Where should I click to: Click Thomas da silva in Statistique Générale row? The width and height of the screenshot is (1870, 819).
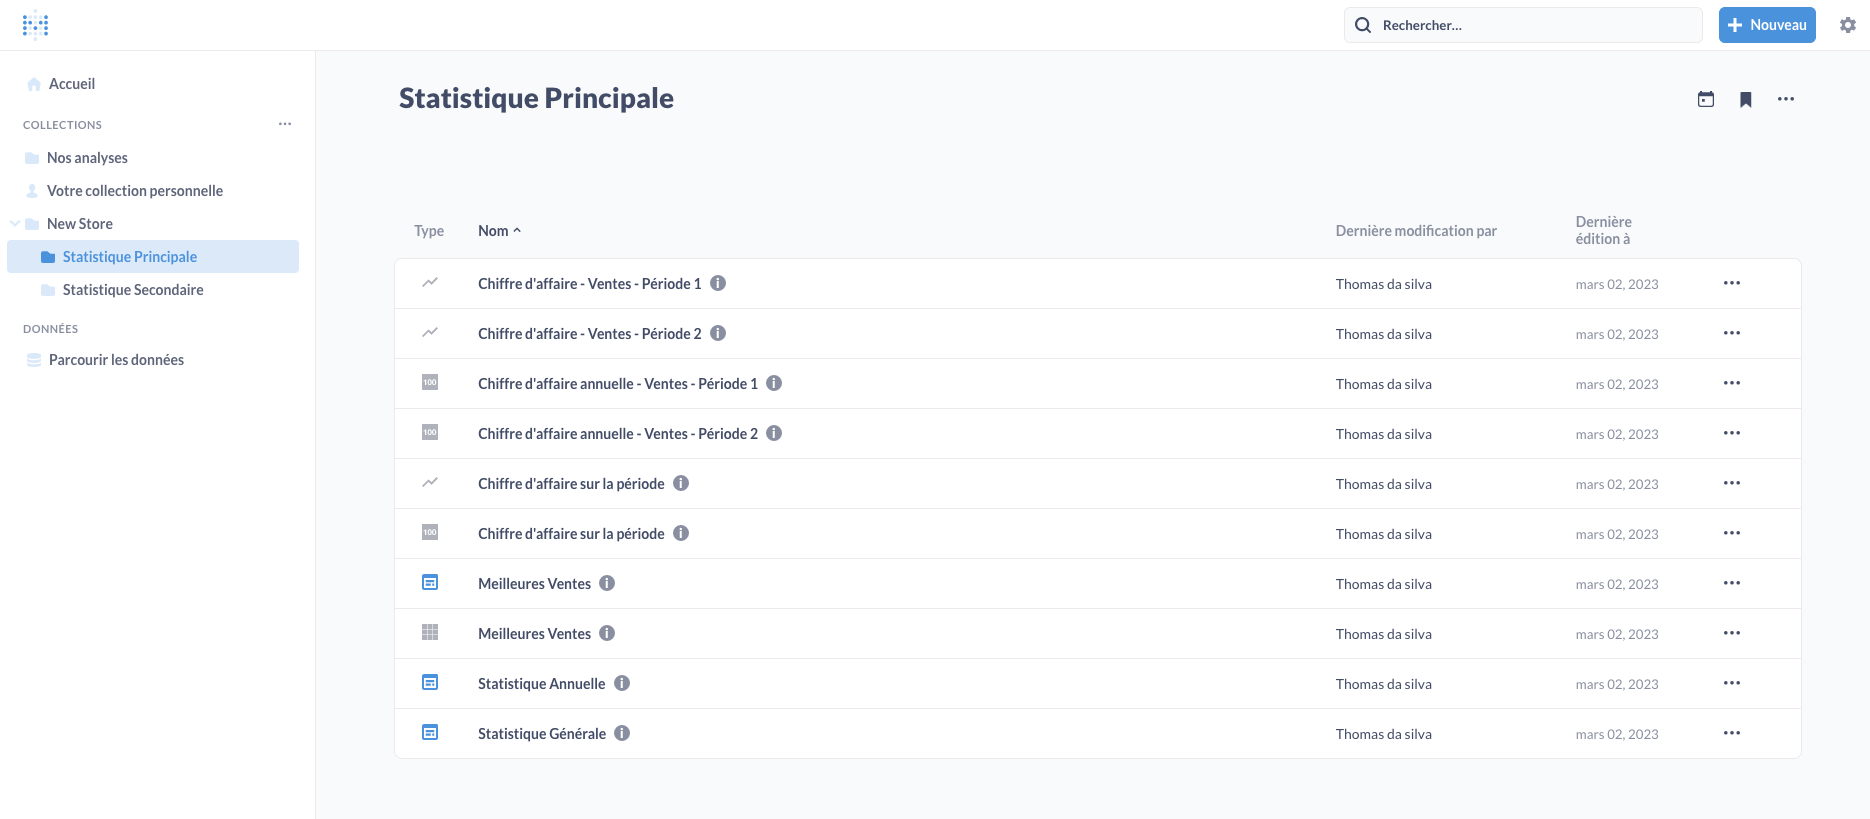coord(1384,734)
